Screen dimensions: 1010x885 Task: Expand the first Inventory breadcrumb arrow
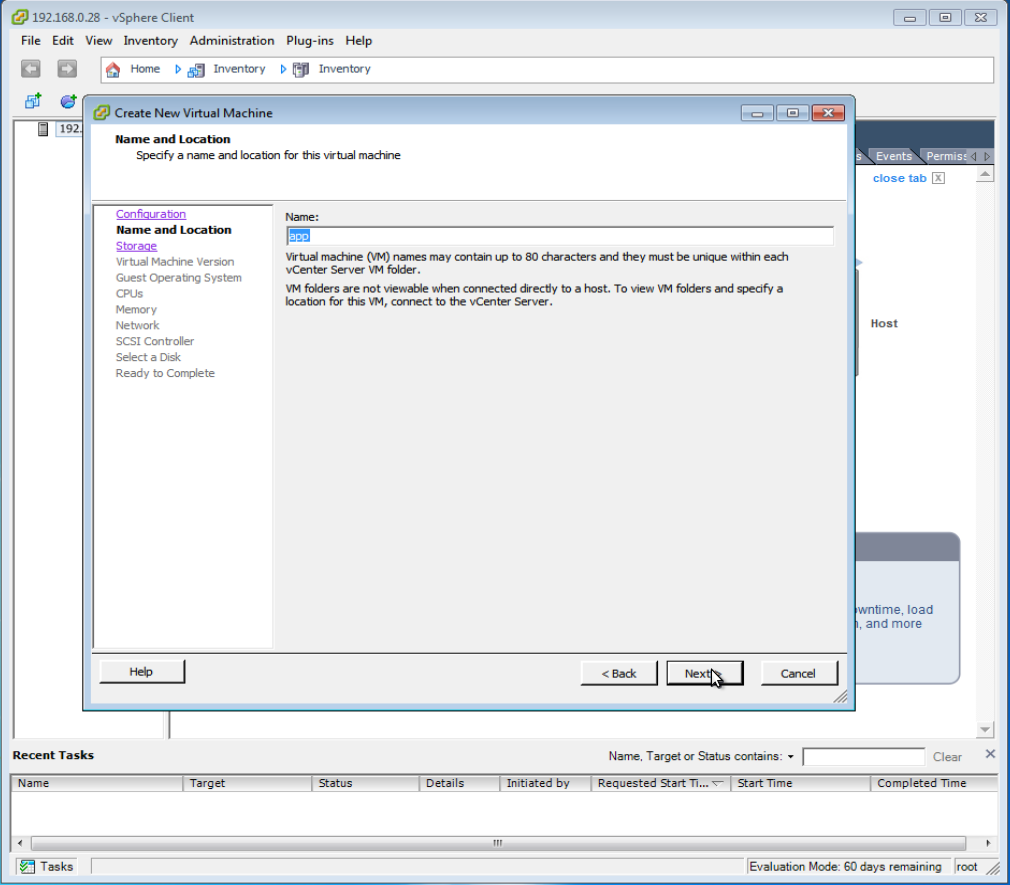(x=283, y=69)
